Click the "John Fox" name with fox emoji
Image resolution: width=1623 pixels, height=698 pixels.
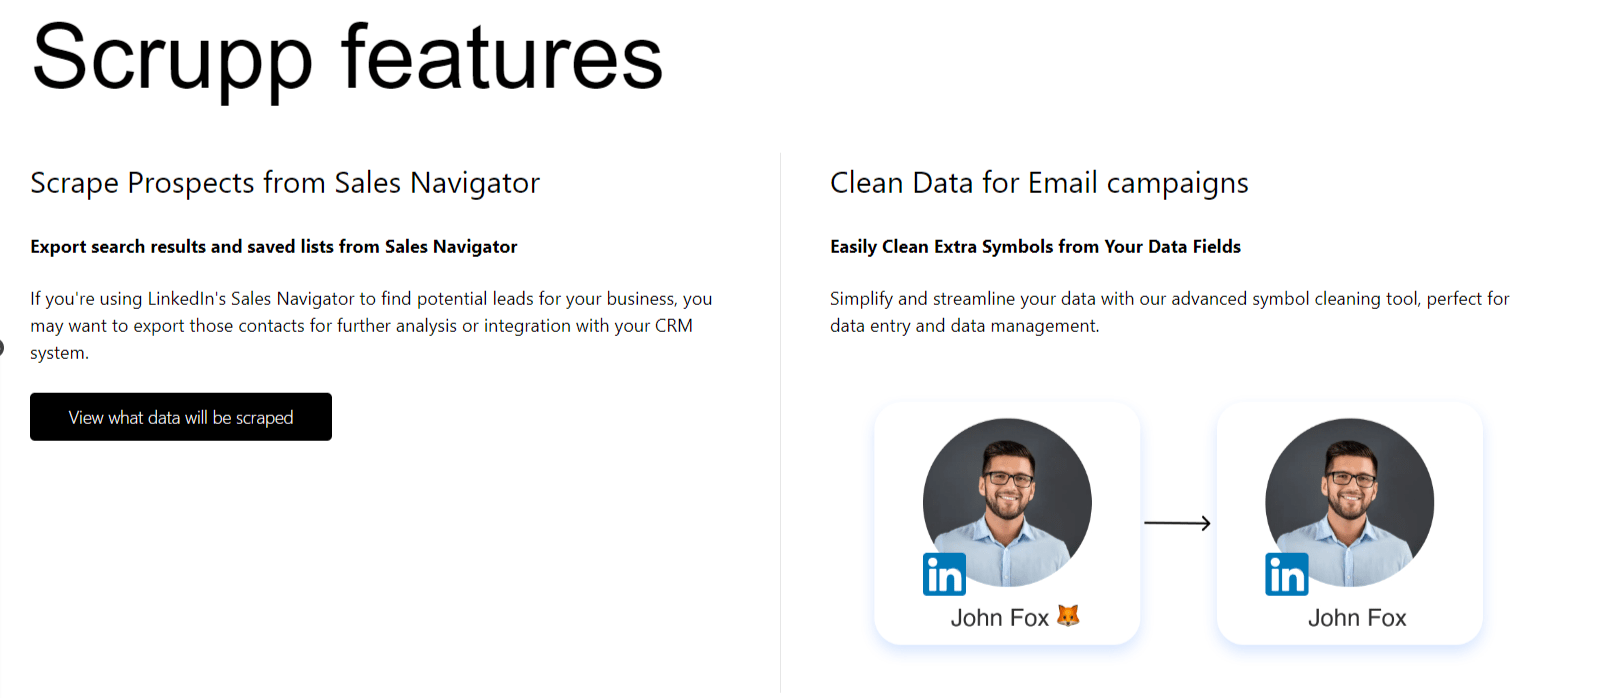[999, 618]
